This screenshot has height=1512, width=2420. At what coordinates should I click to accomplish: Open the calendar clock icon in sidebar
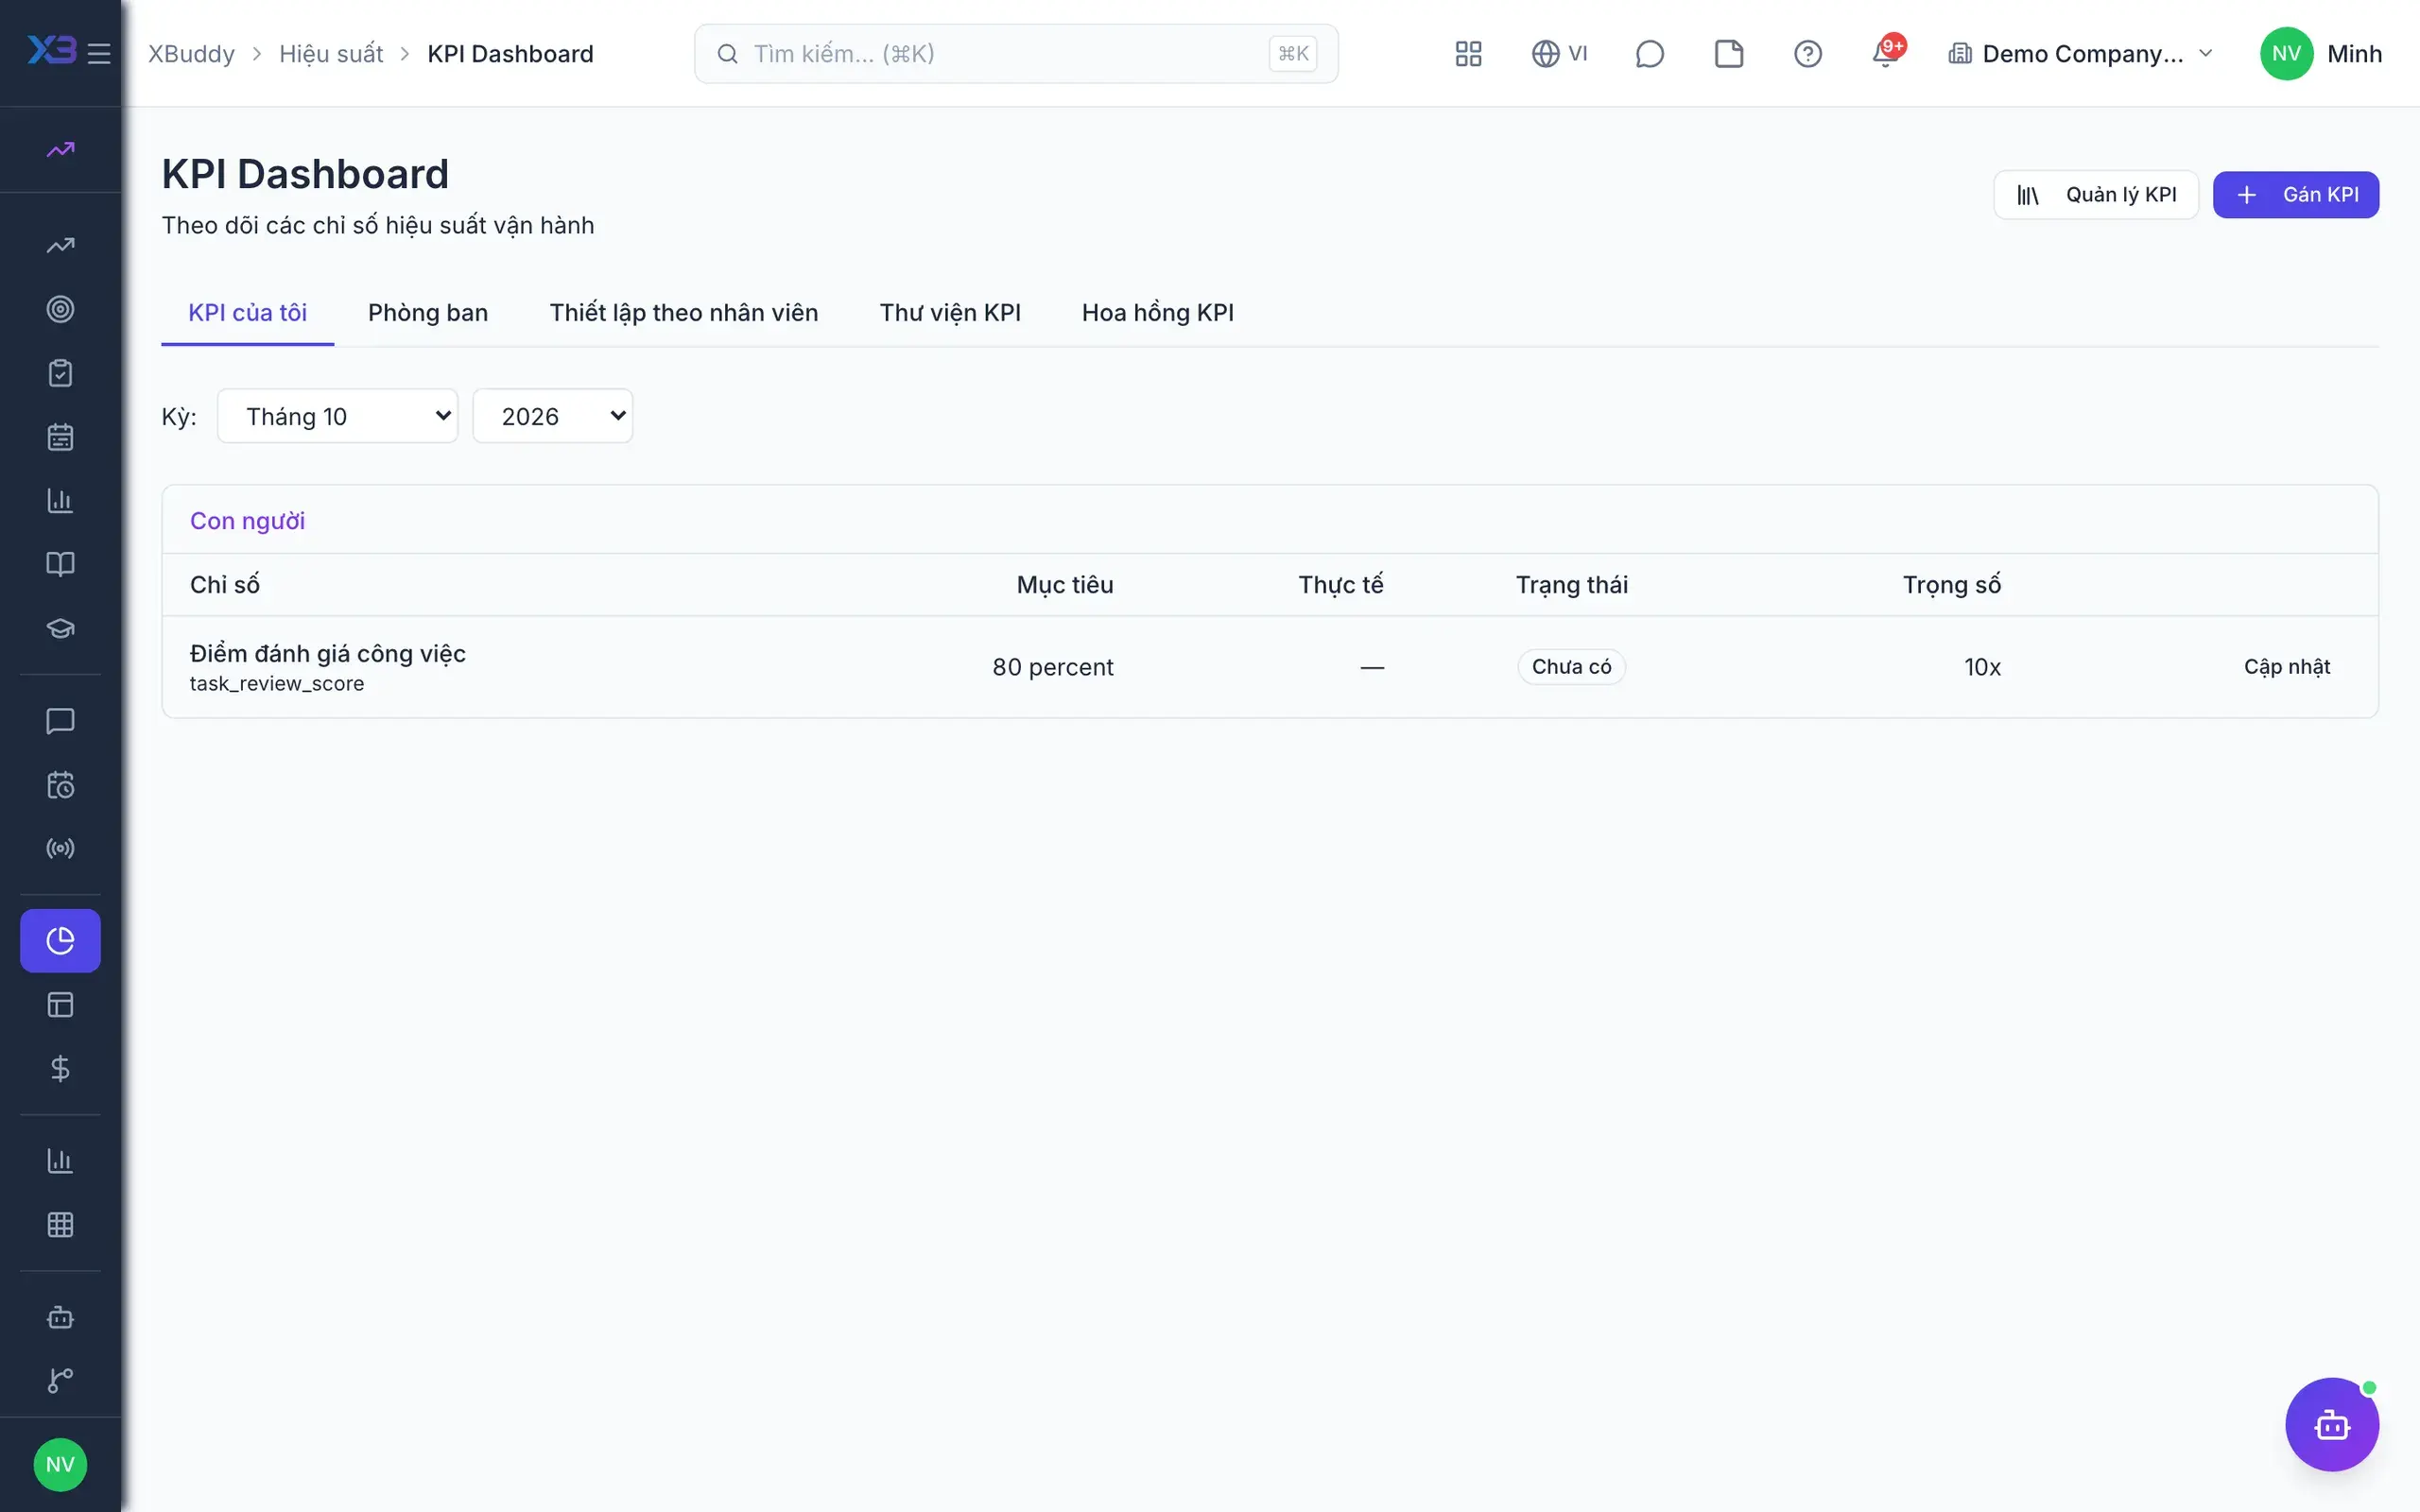pyautogui.click(x=60, y=785)
